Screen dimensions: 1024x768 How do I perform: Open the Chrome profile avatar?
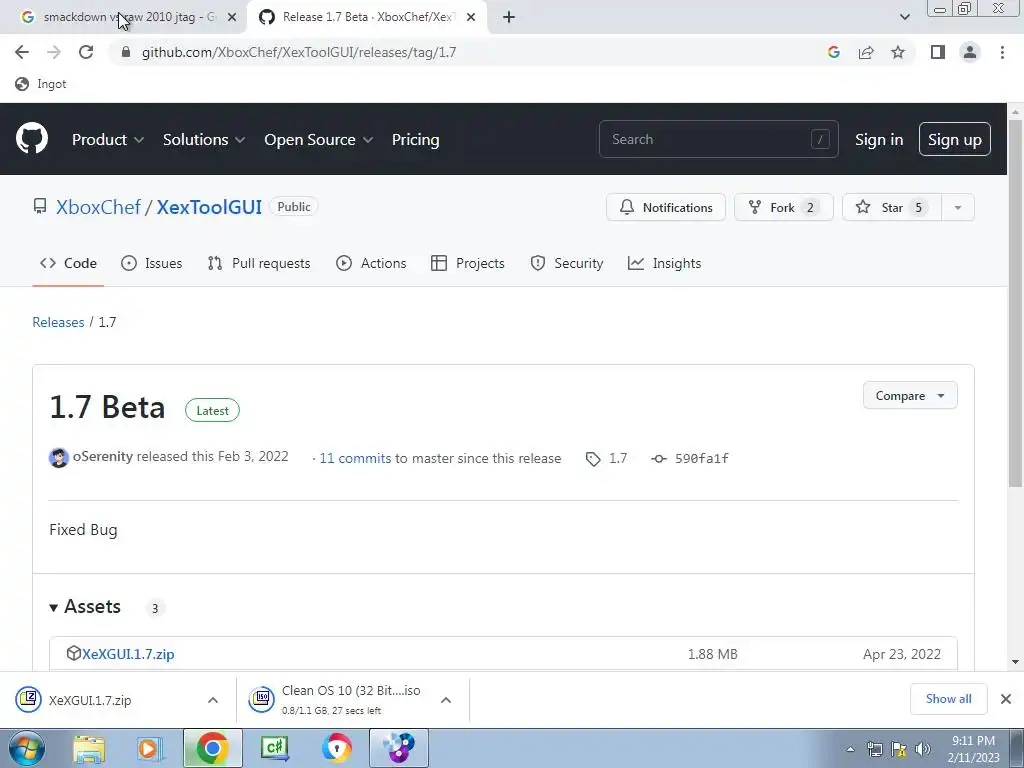(x=970, y=52)
